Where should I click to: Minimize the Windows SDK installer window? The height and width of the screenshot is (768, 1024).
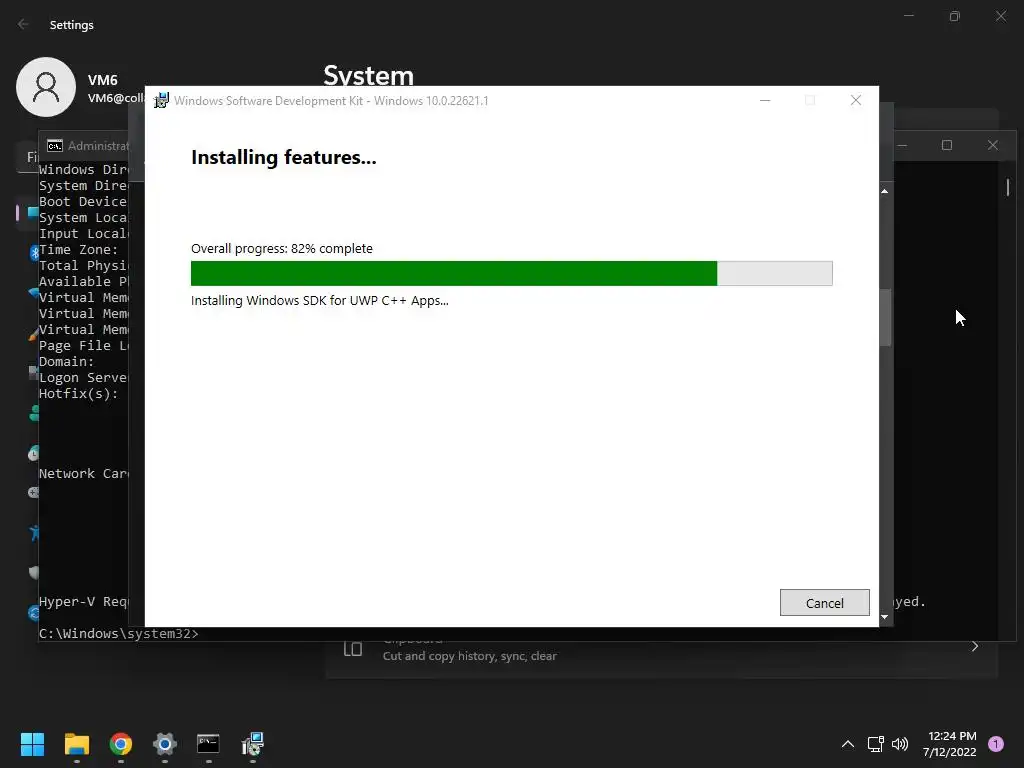[765, 101]
